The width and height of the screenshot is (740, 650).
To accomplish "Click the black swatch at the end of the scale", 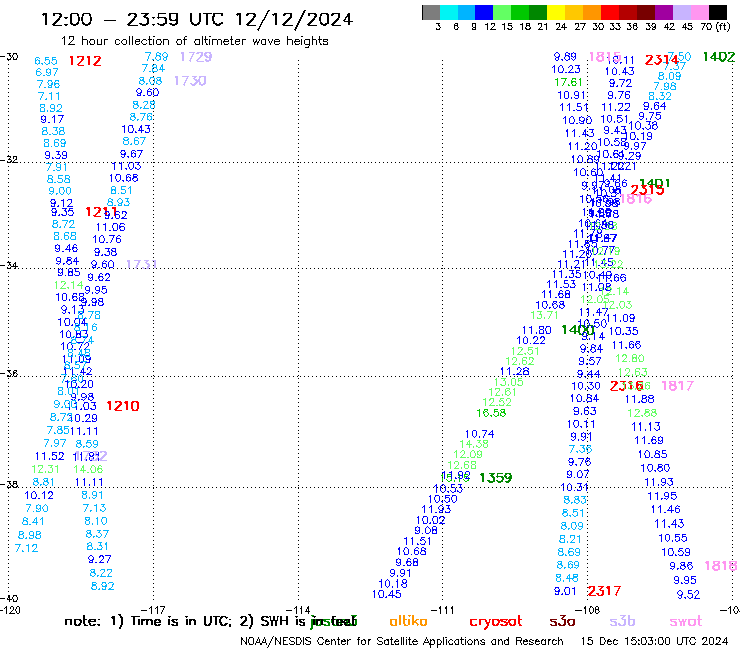I will [x=717, y=12].
